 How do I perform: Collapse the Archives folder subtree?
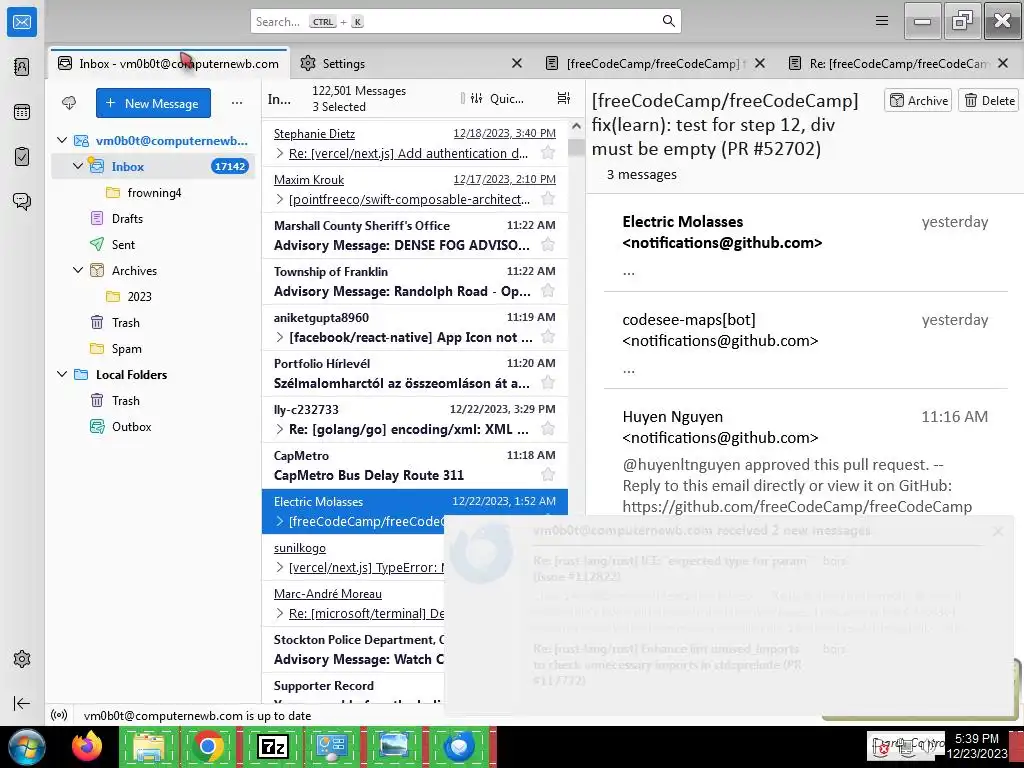click(78, 270)
